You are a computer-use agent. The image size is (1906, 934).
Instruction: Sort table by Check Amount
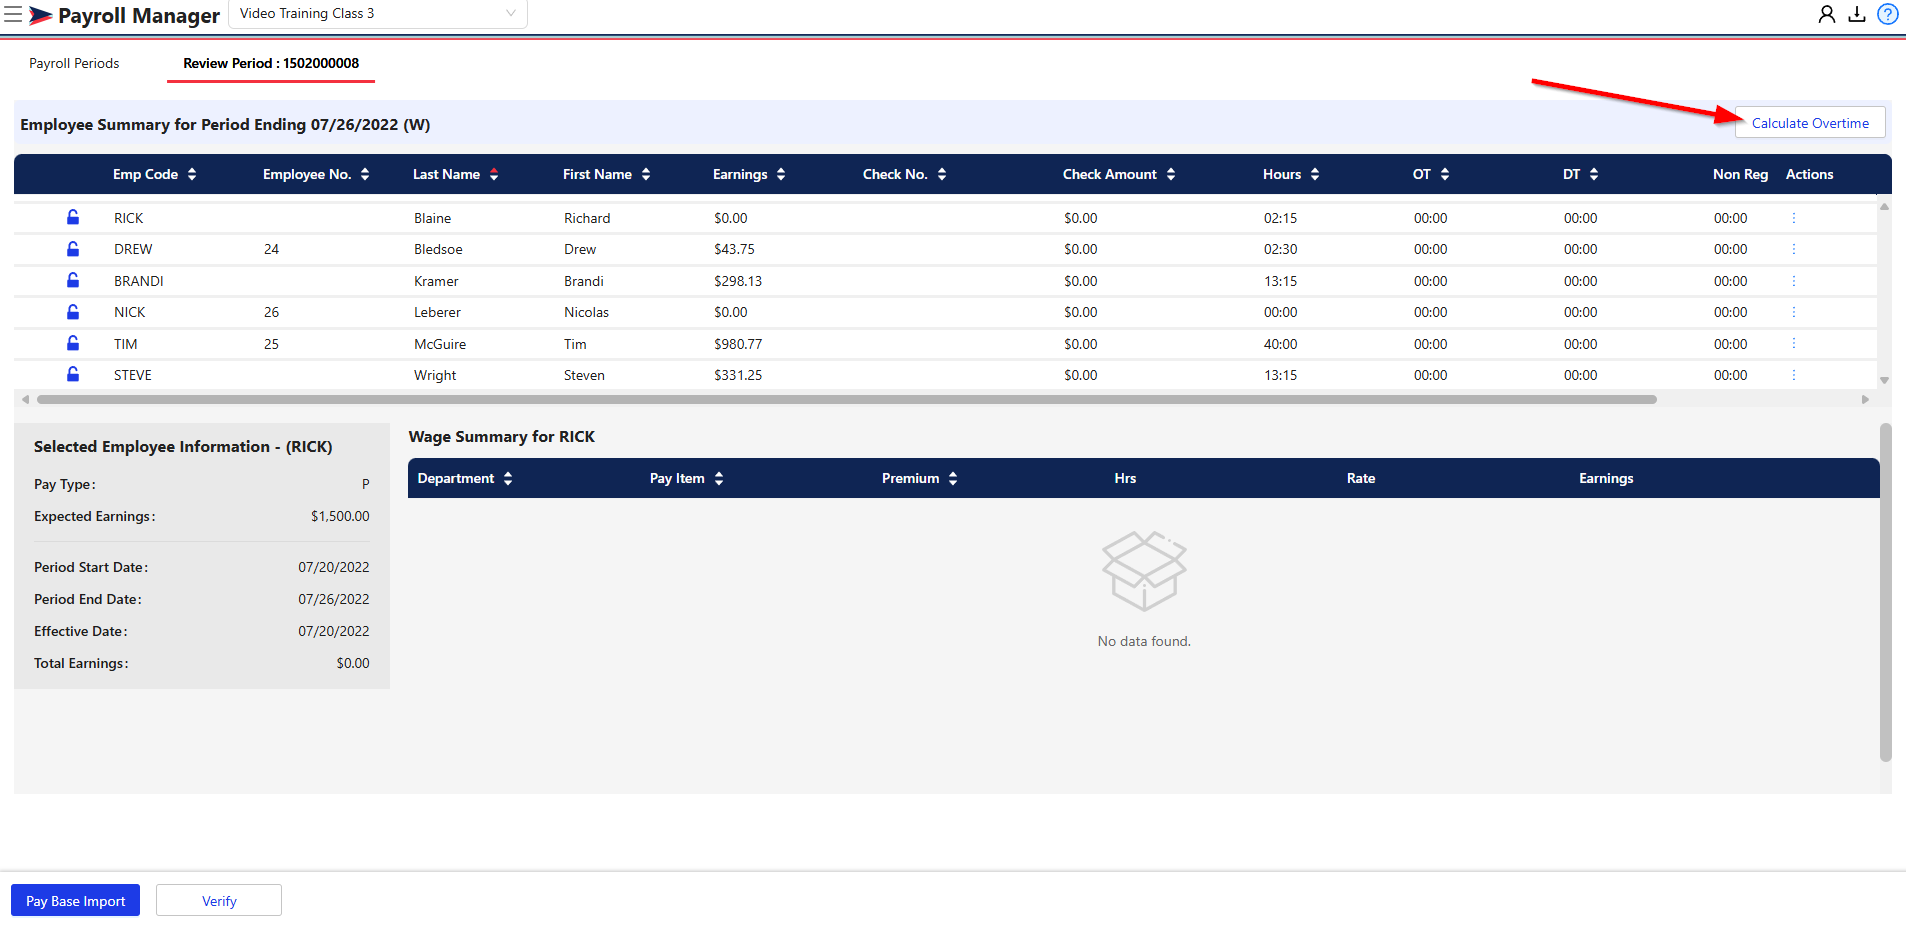coord(1171,174)
